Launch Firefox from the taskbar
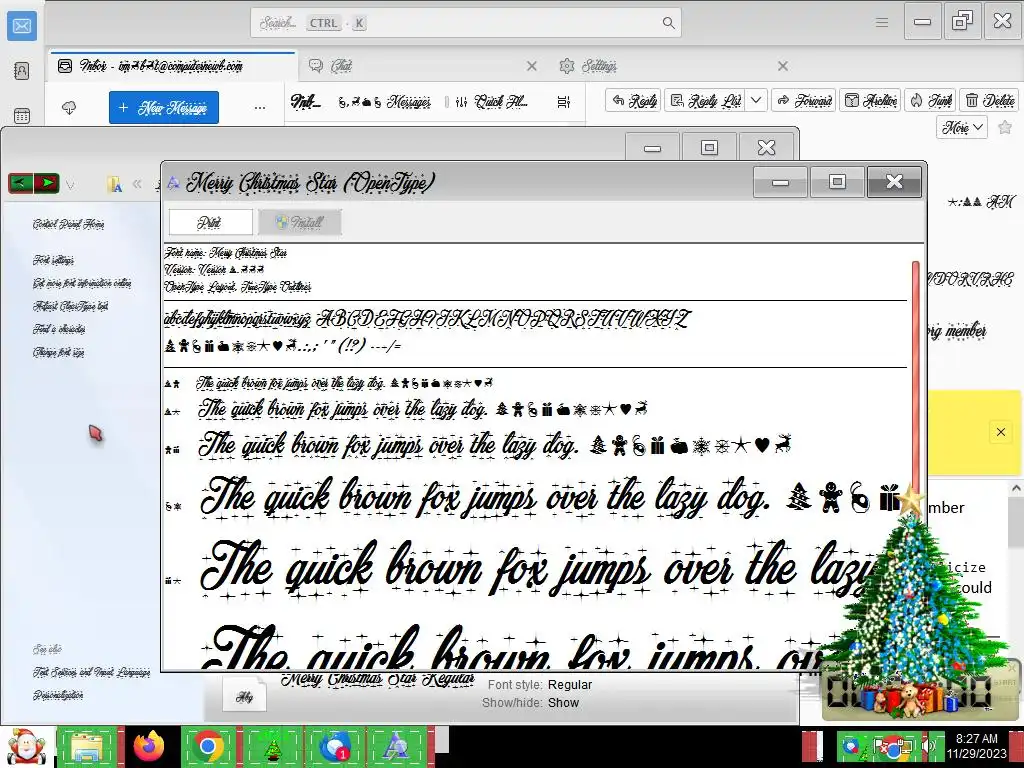This screenshot has width=1024, height=768. tap(149, 746)
